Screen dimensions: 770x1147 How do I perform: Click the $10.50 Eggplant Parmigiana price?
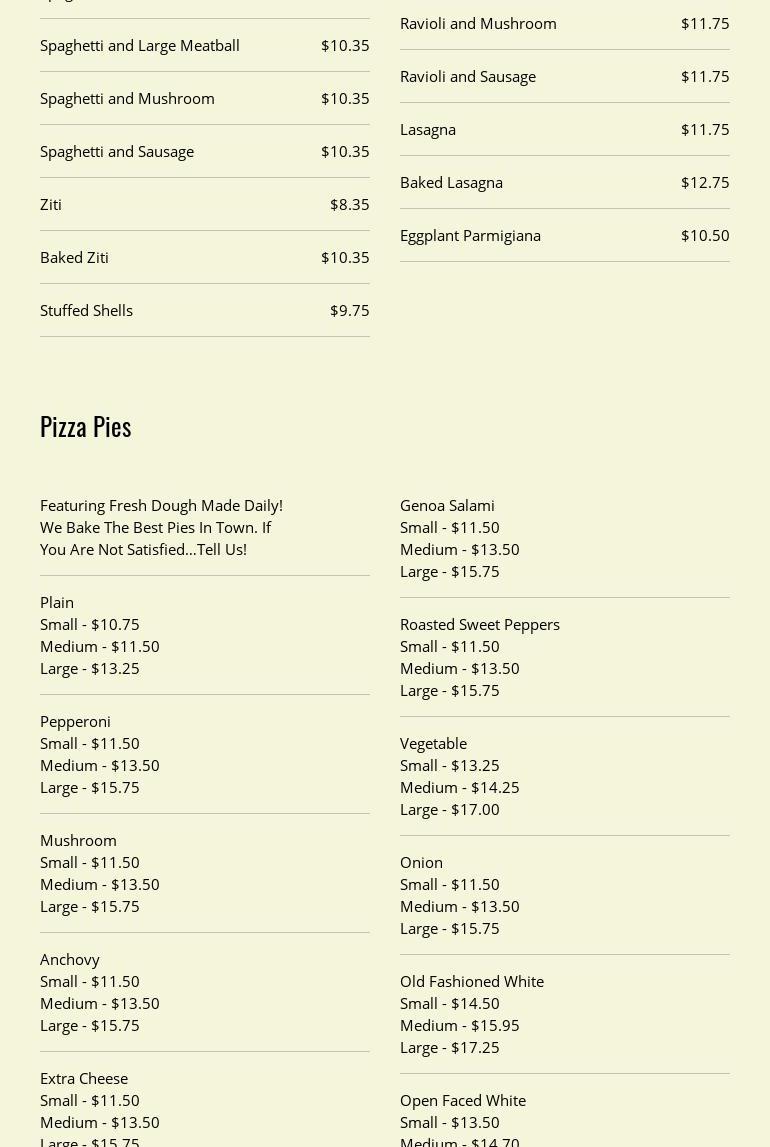point(704,235)
